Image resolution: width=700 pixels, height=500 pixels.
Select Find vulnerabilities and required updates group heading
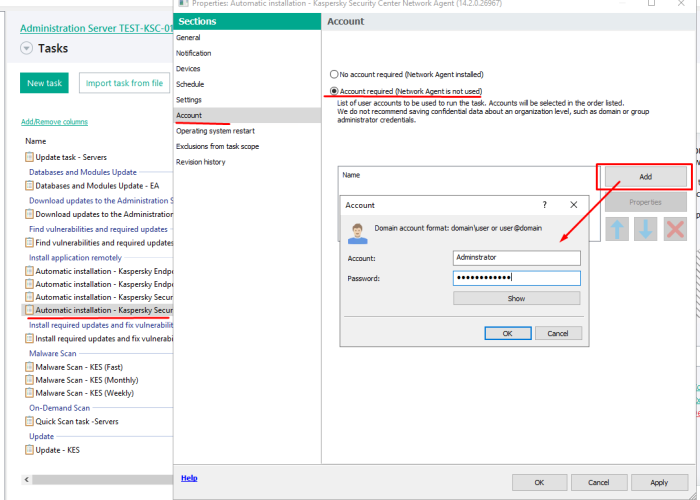pyautogui.click(x=98, y=229)
